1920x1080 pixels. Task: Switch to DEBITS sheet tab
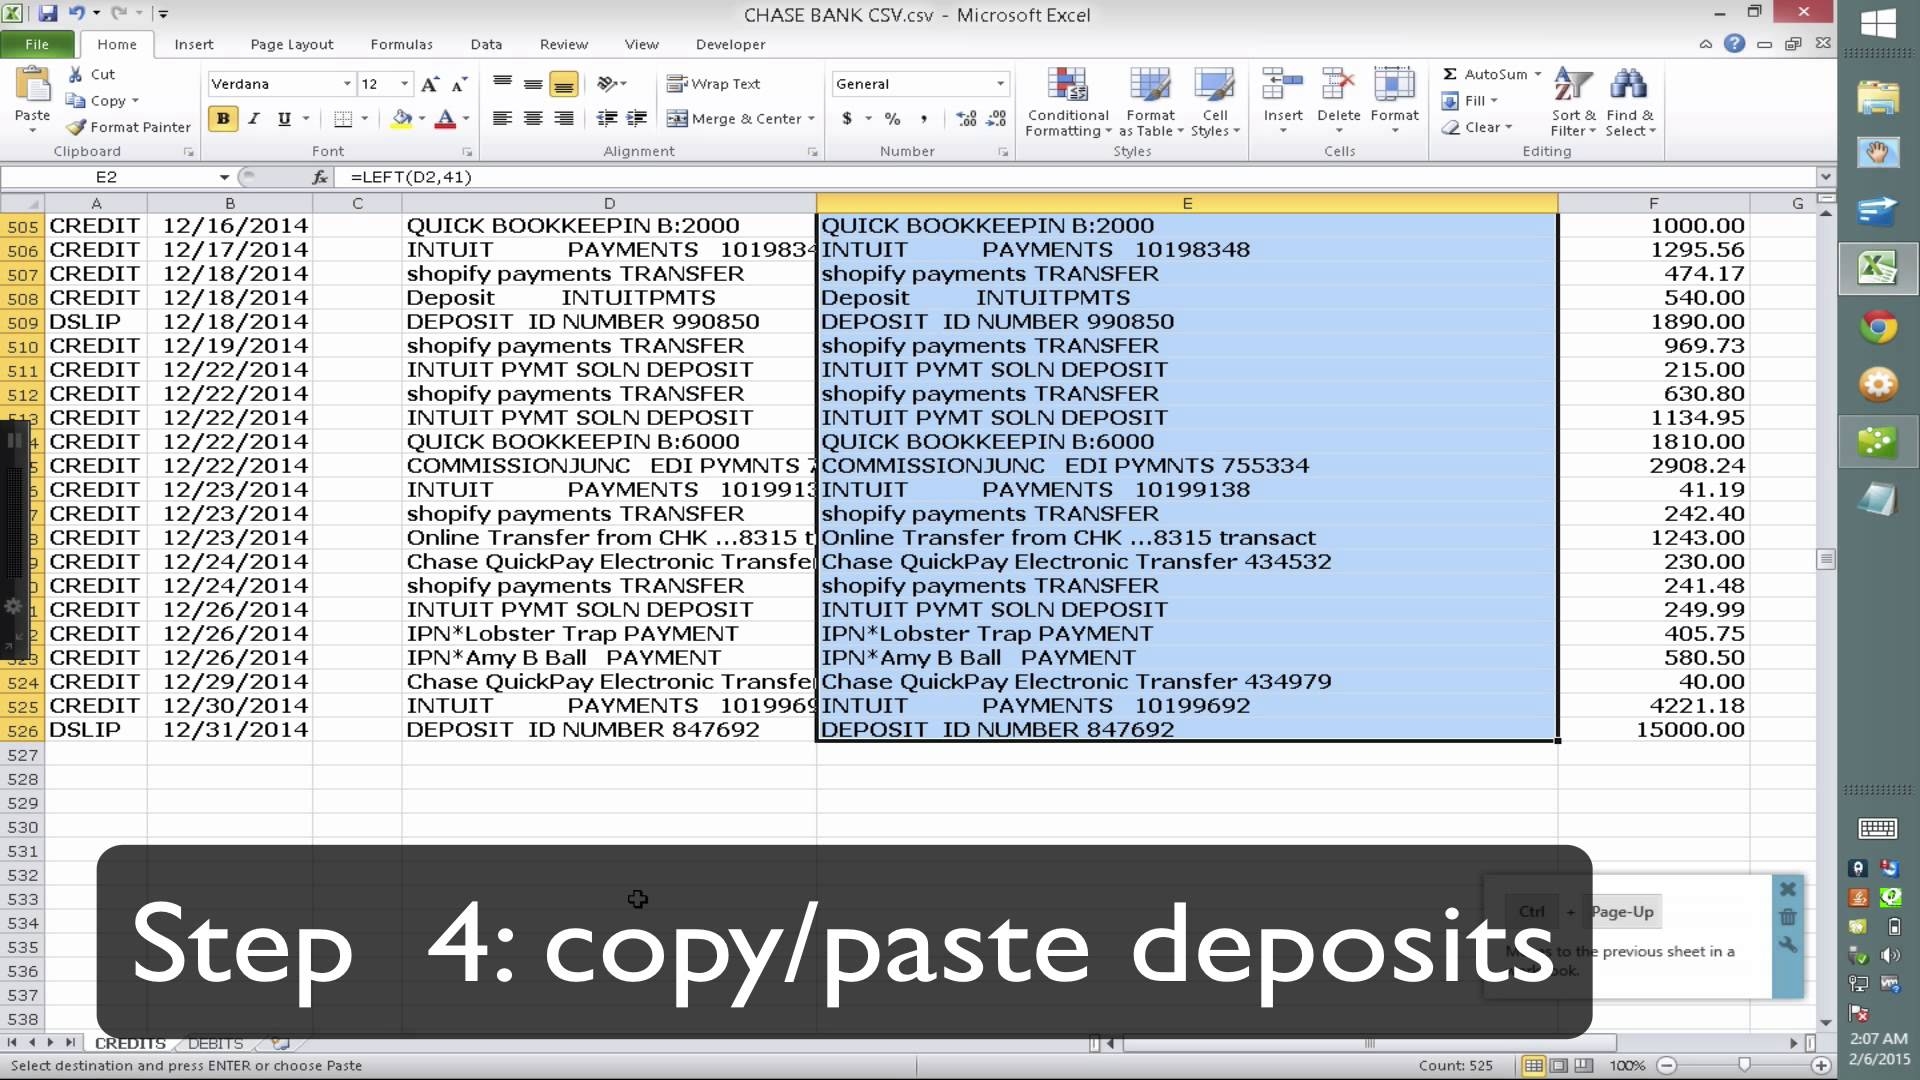(x=214, y=1042)
